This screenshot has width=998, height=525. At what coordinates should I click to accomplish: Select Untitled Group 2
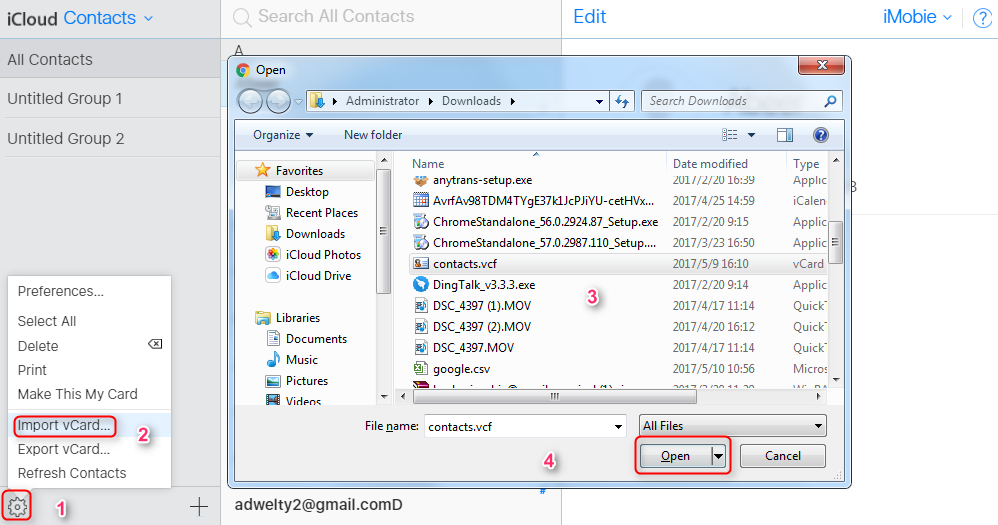(110, 138)
